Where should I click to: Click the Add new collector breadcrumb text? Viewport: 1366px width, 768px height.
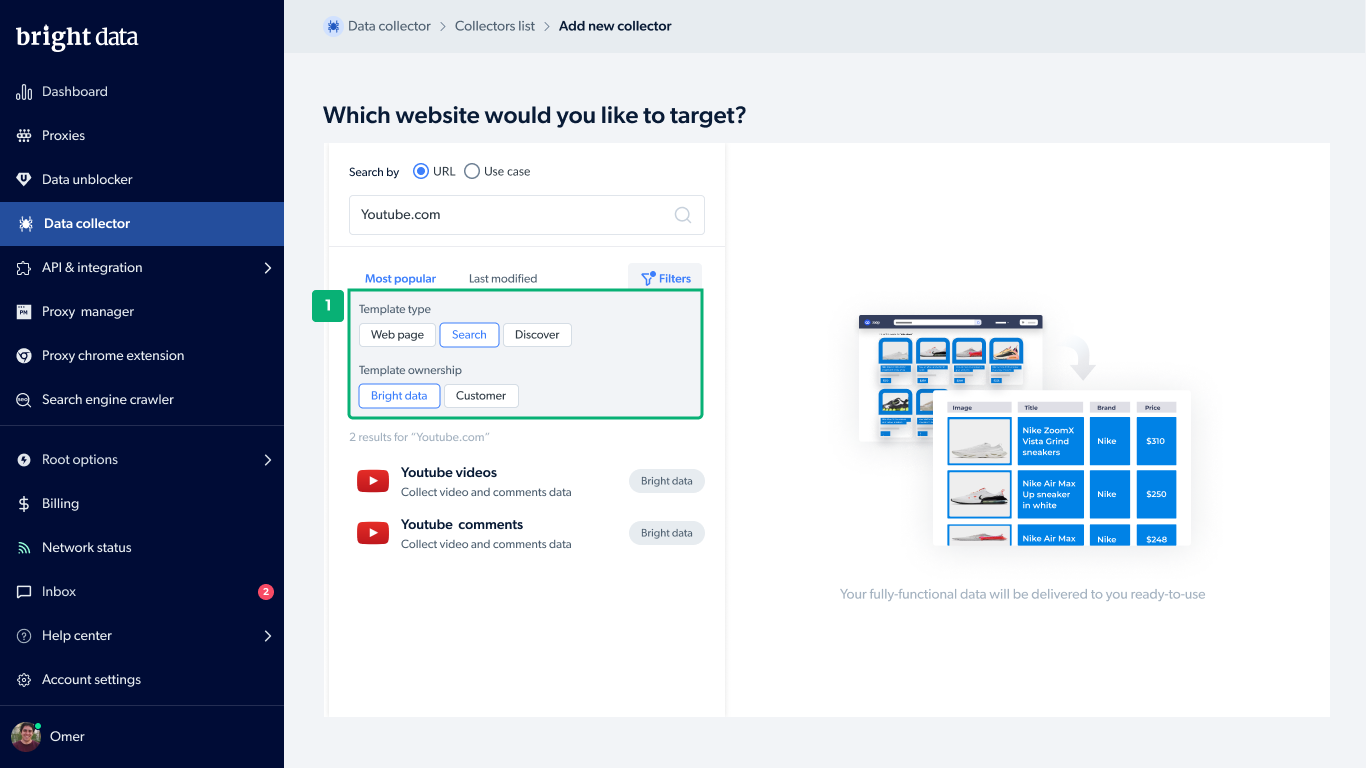coord(615,27)
